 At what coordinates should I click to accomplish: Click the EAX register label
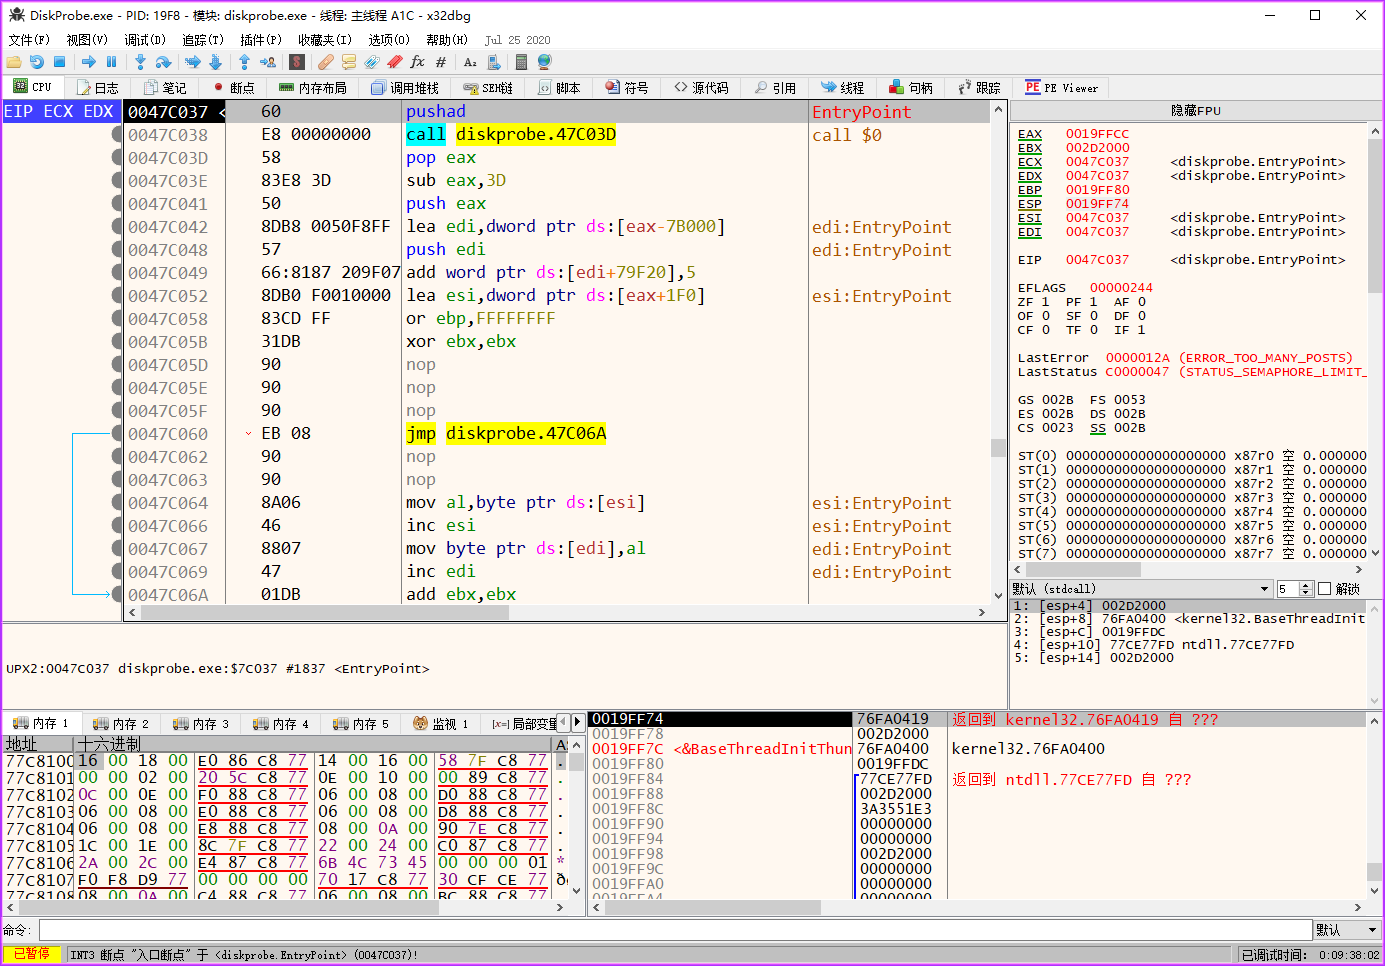click(1030, 134)
